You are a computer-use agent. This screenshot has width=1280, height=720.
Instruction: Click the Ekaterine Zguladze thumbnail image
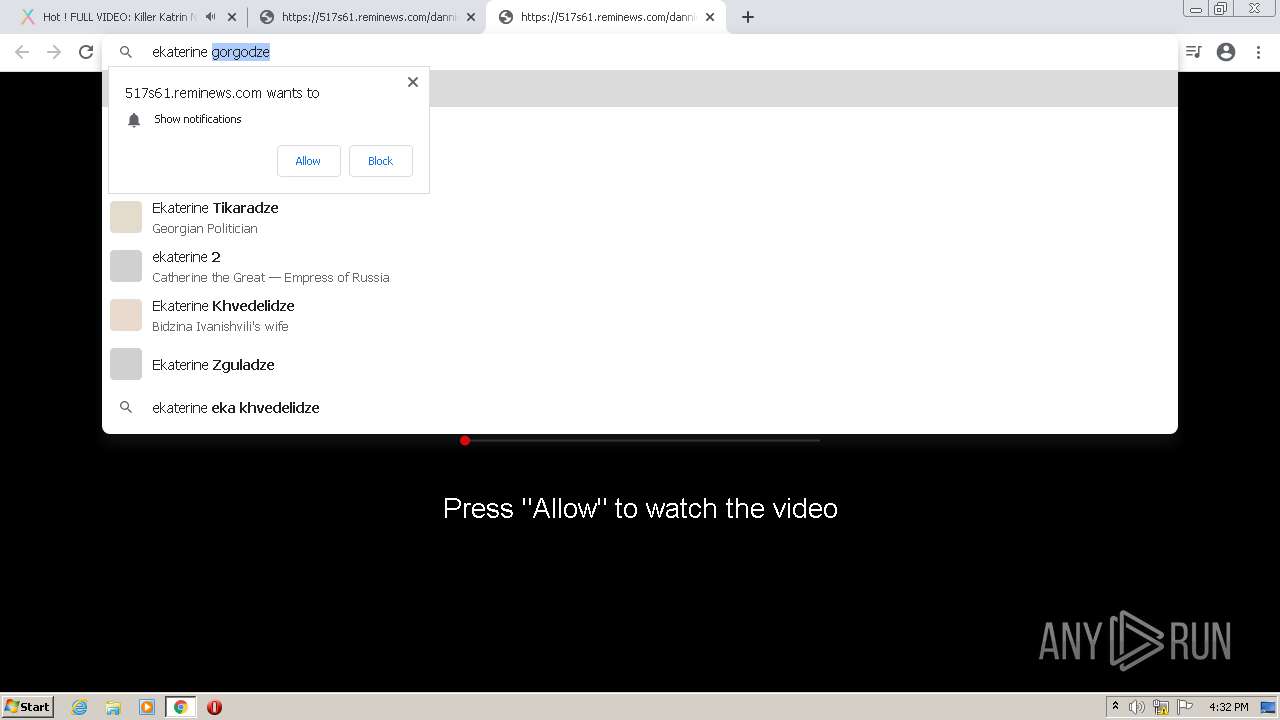pyautogui.click(x=126, y=364)
